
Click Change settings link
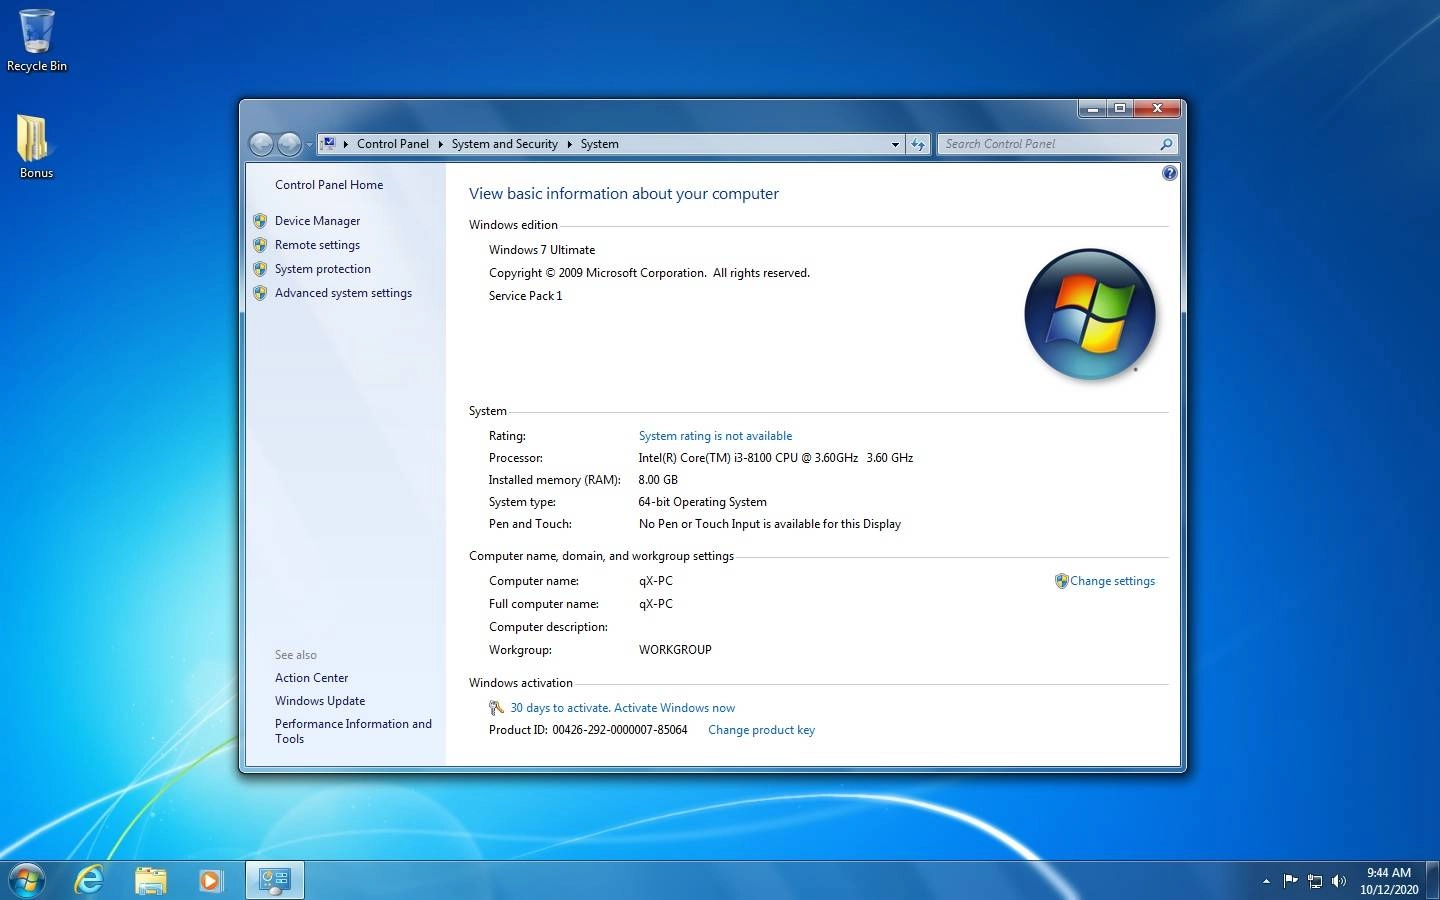[1112, 581]
